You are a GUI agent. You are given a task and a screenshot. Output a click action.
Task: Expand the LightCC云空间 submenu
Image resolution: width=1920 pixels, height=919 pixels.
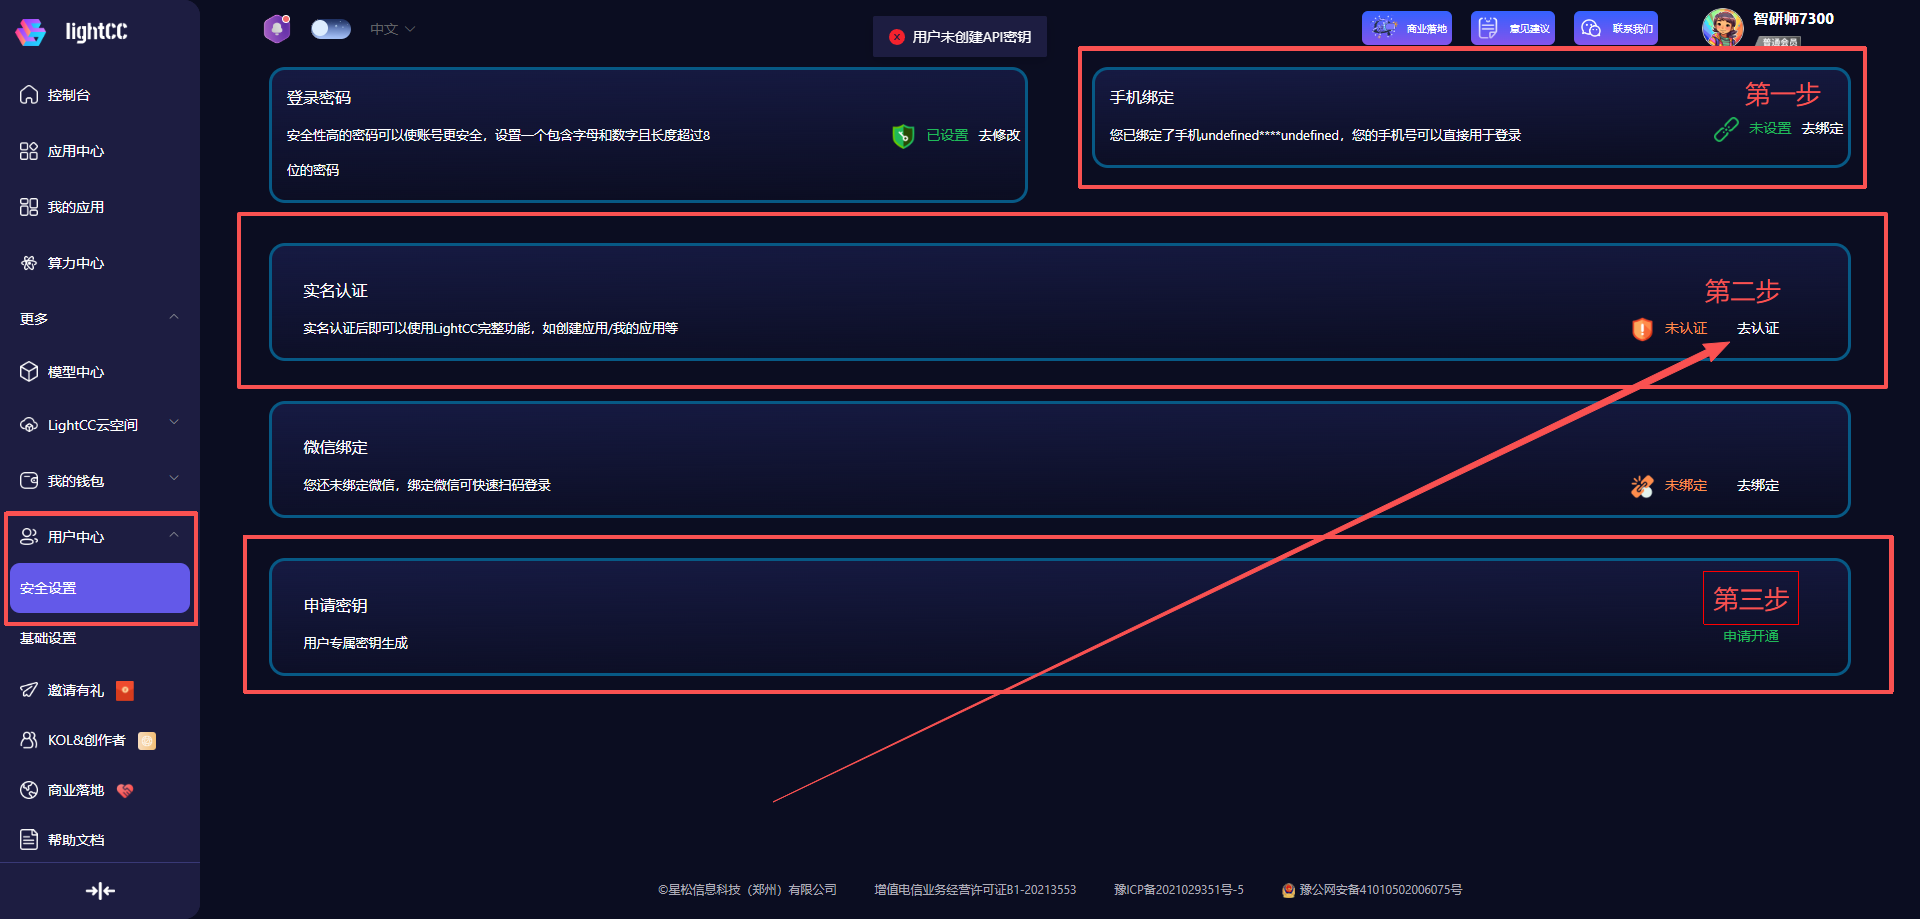(x=174, y=423)
